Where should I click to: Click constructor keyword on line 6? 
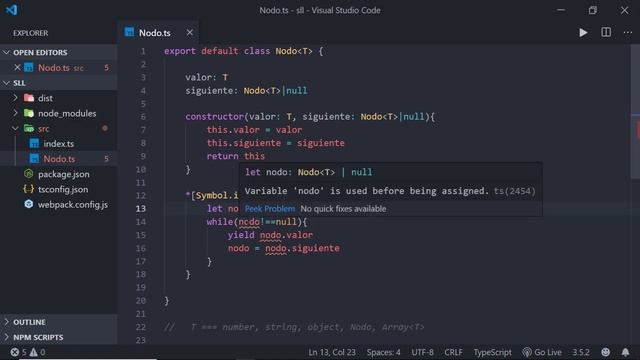click(x=215, y=117)
